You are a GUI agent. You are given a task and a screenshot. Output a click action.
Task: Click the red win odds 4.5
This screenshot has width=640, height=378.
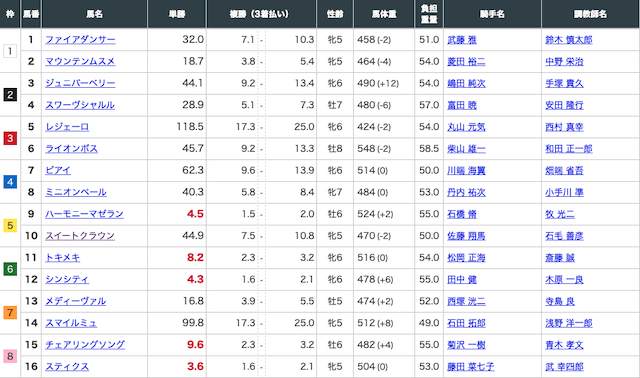tap(195, 214)
